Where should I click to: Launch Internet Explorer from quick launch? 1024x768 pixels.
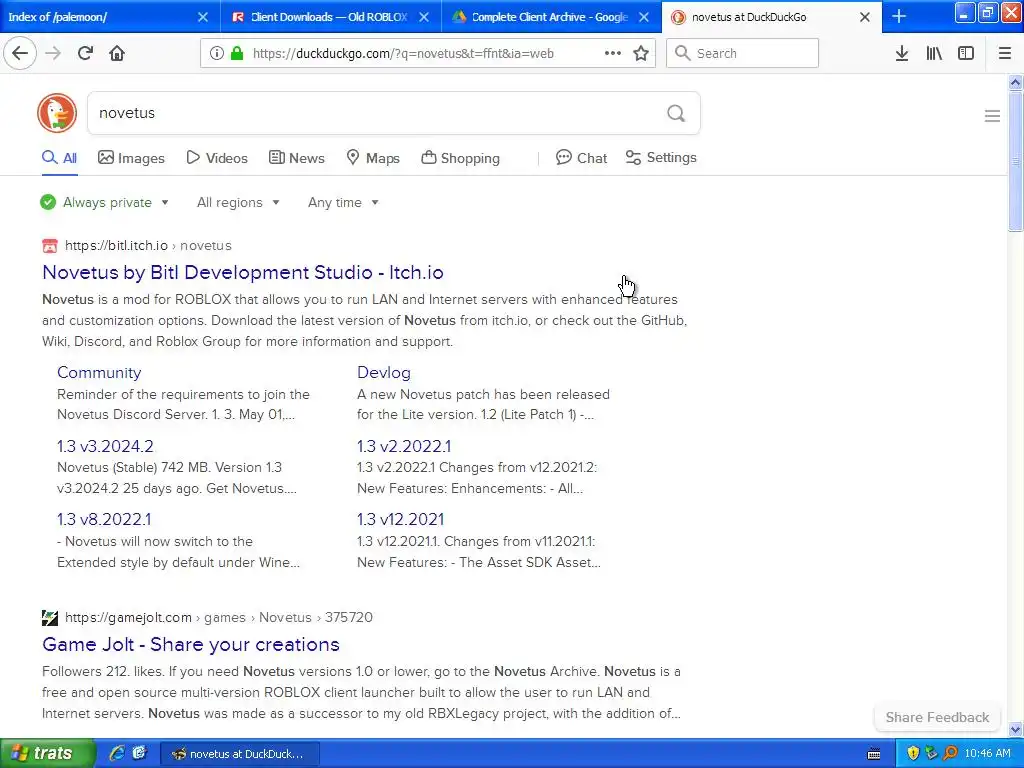pos(118,753)
